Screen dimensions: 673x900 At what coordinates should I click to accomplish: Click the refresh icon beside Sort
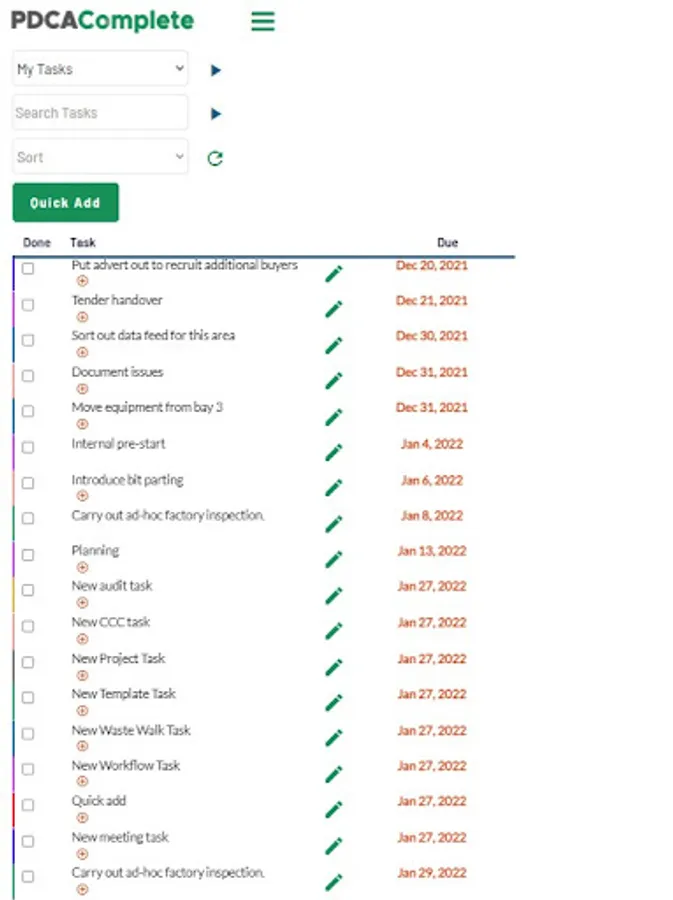click(214, 158)
